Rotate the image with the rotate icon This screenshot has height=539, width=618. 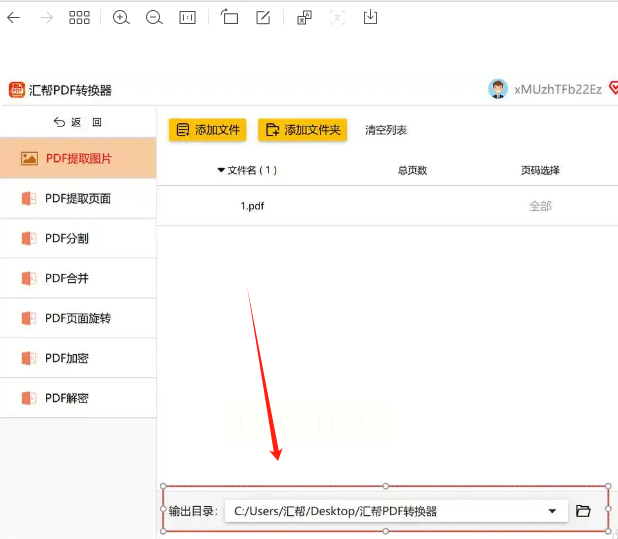click(229, 17)
